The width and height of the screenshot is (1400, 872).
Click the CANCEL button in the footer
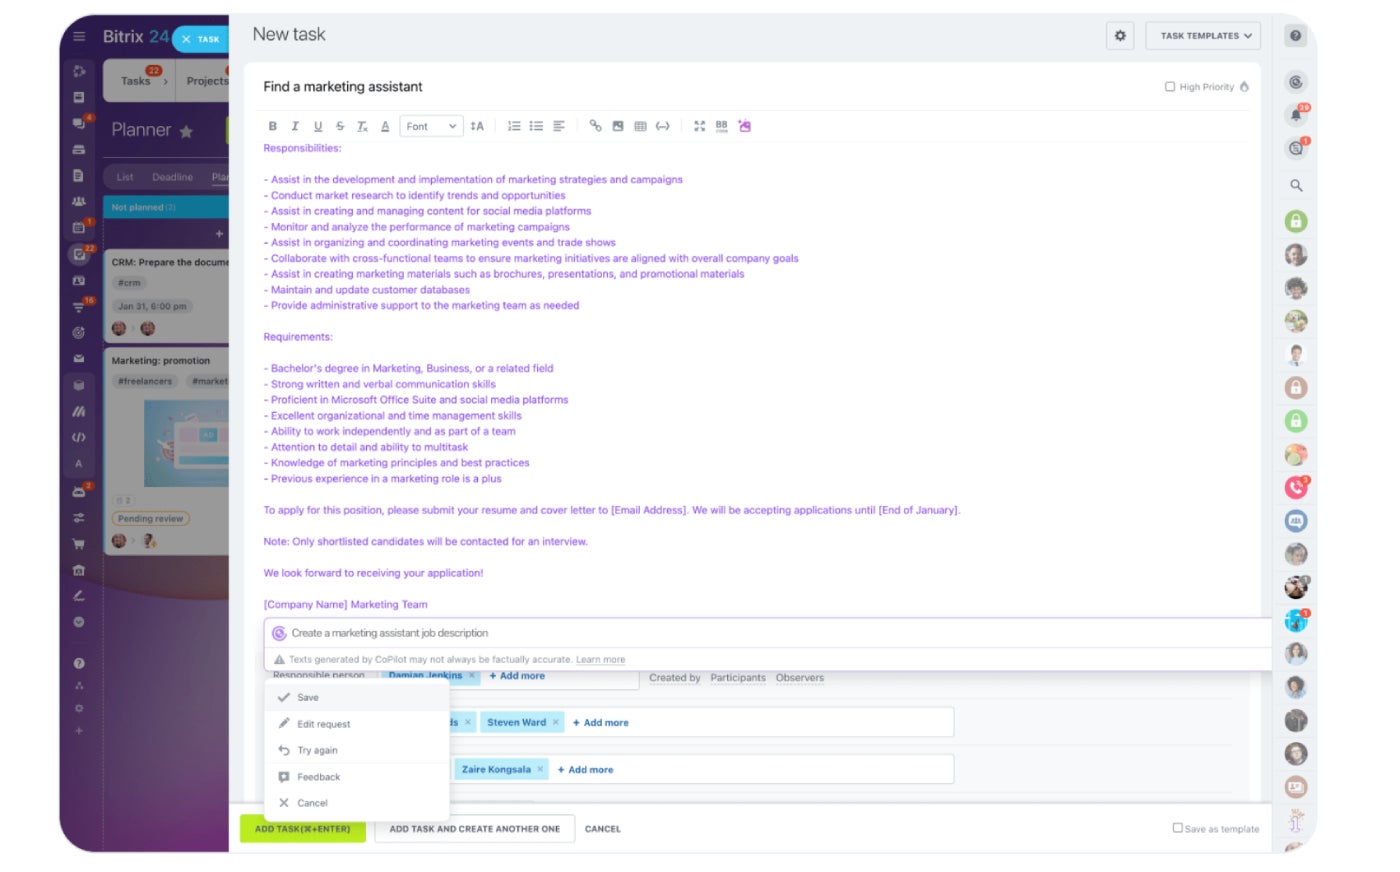pos(603,829)
